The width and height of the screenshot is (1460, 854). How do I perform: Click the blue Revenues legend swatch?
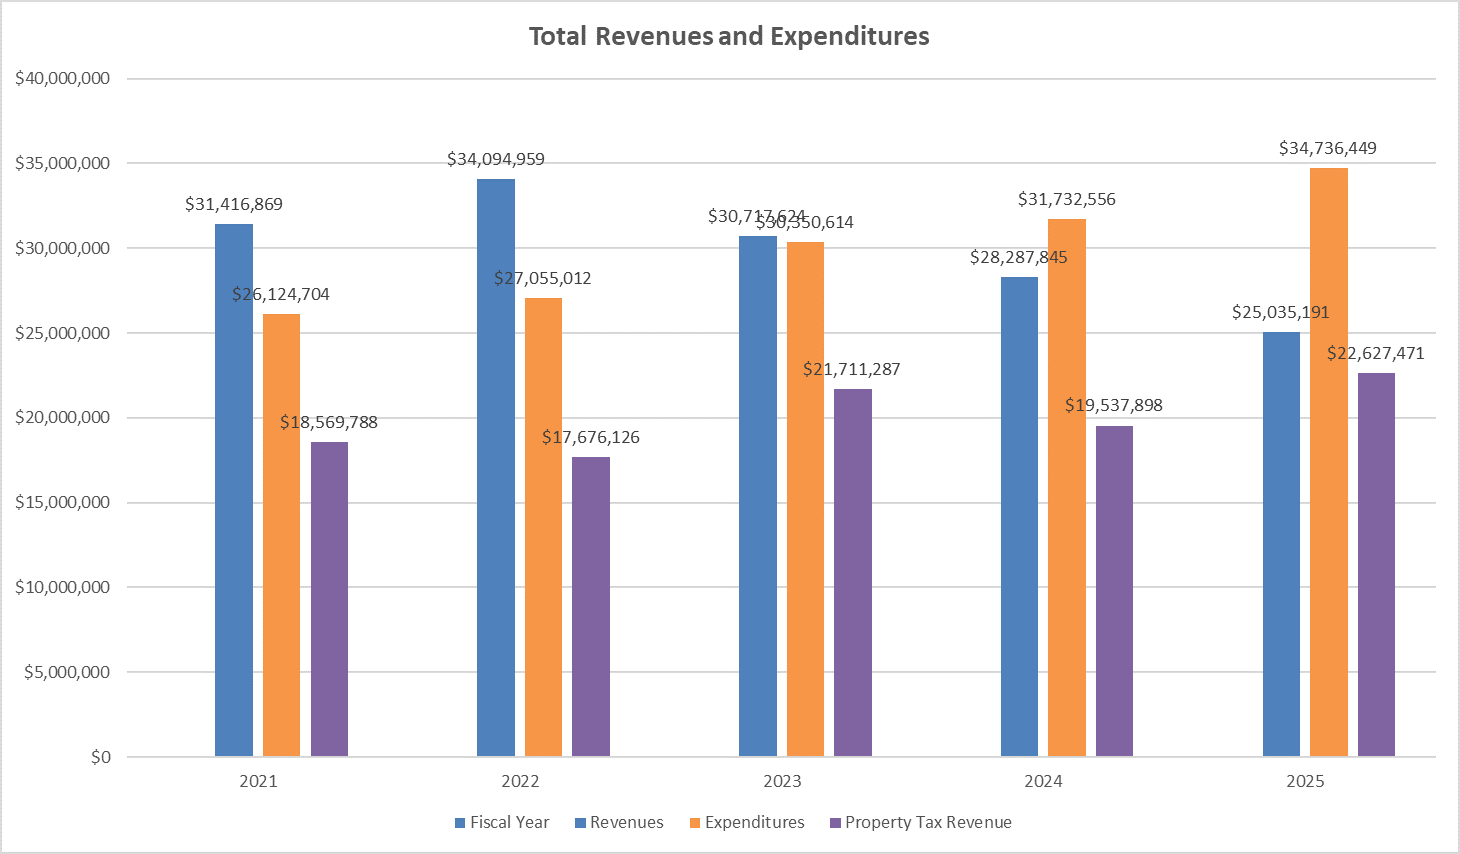coord(580,823)
